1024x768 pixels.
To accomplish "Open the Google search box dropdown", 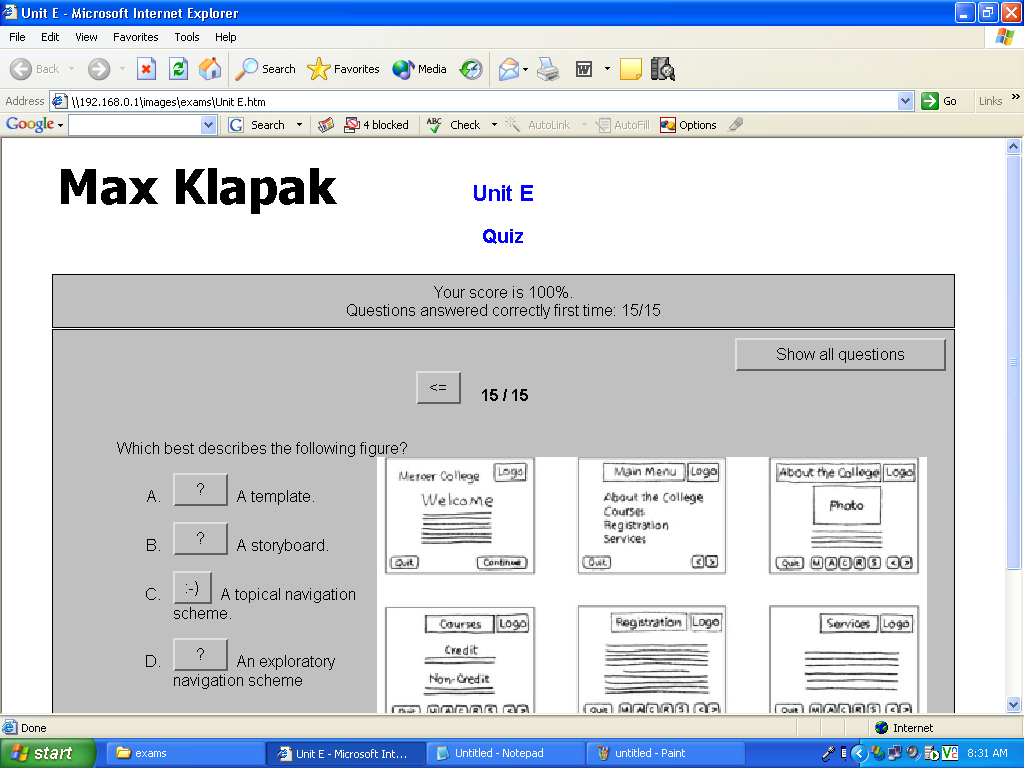I will (208, 125).
